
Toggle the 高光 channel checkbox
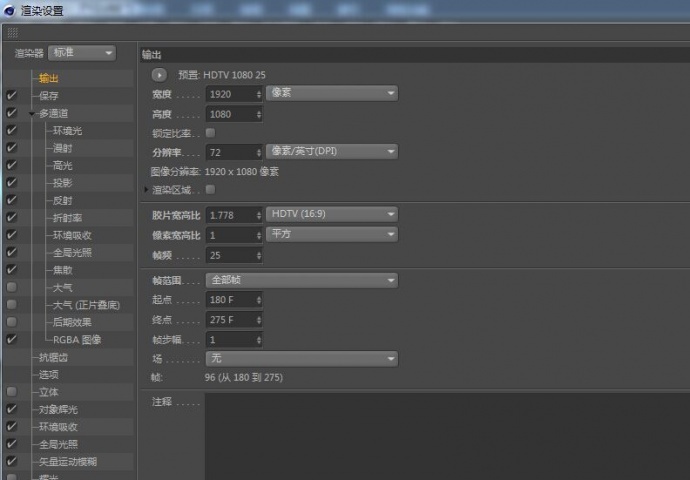point(11,165)
